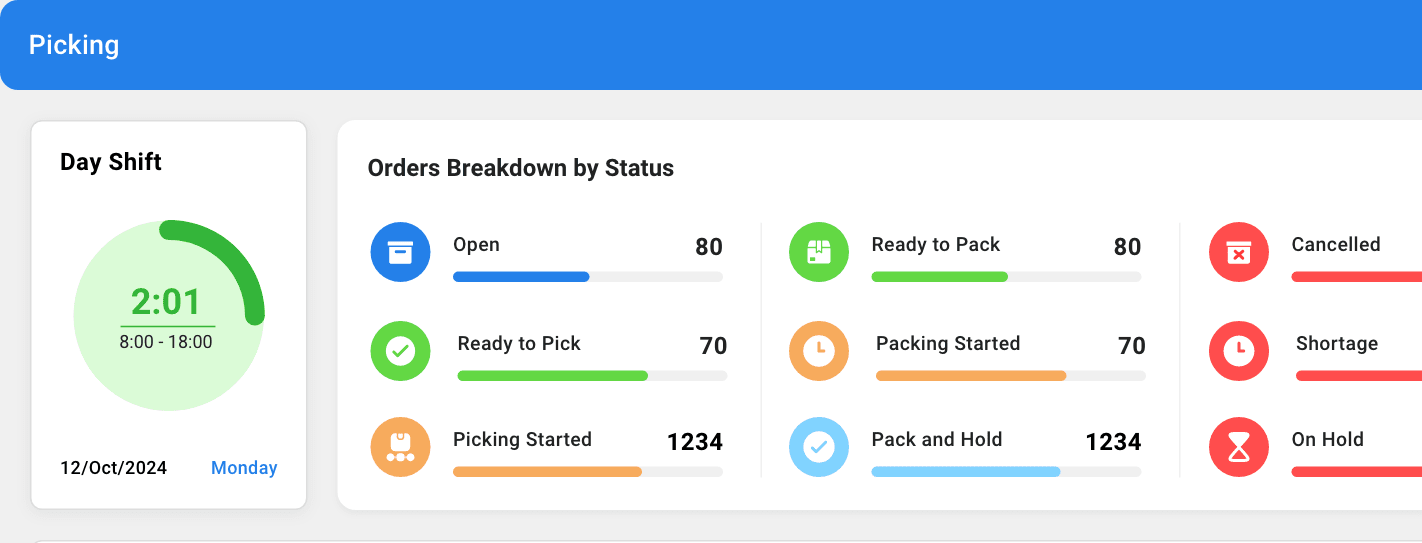Click the blue Open orders box icon

tap(400, 252)
